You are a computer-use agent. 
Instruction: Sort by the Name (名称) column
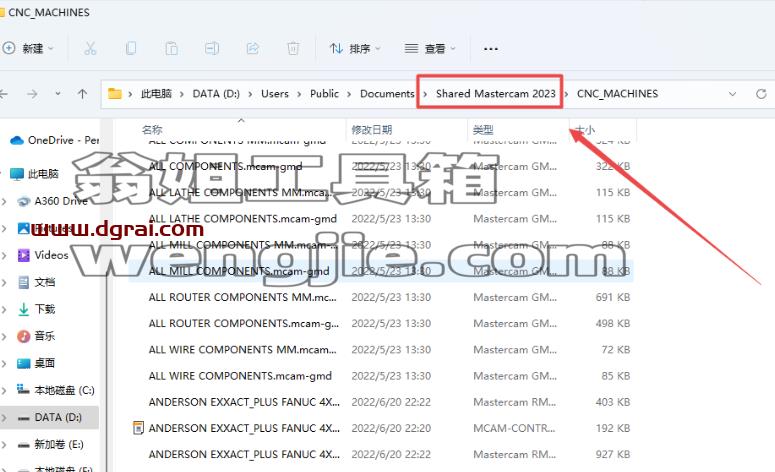click(x=152, y=129)
